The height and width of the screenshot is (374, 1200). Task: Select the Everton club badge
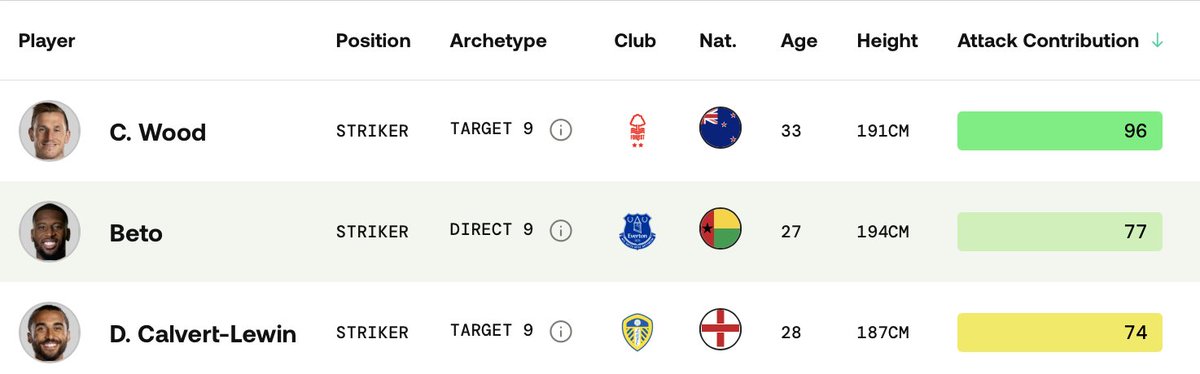click(637, 231)
